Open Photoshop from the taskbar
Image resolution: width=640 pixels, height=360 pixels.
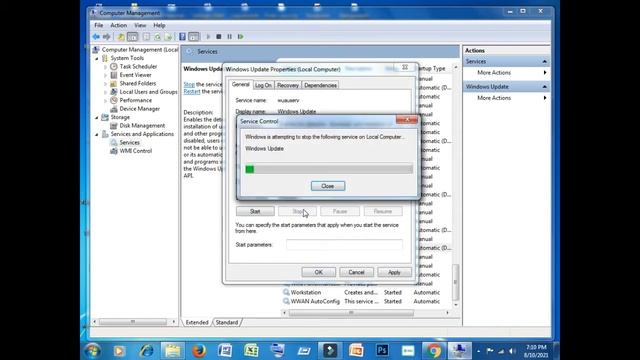point(382,351)
